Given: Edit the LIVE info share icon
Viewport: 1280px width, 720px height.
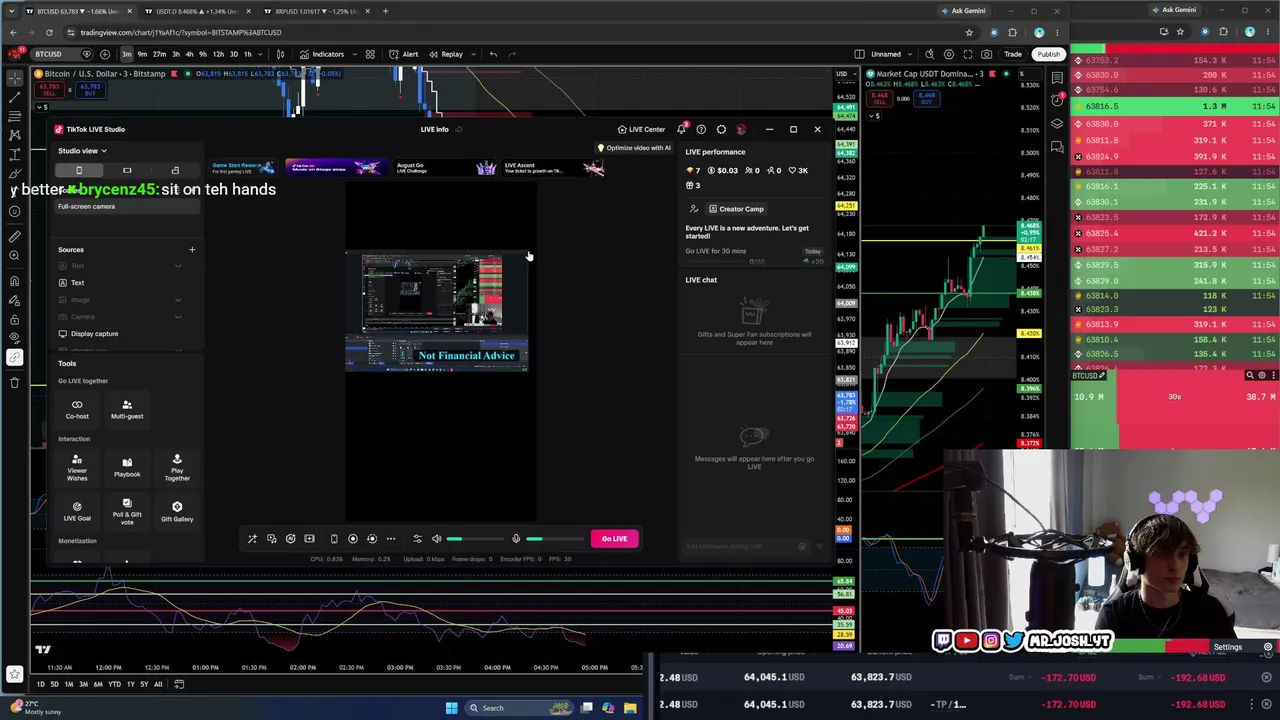Looking at the screenshot, I should (459, 129).
